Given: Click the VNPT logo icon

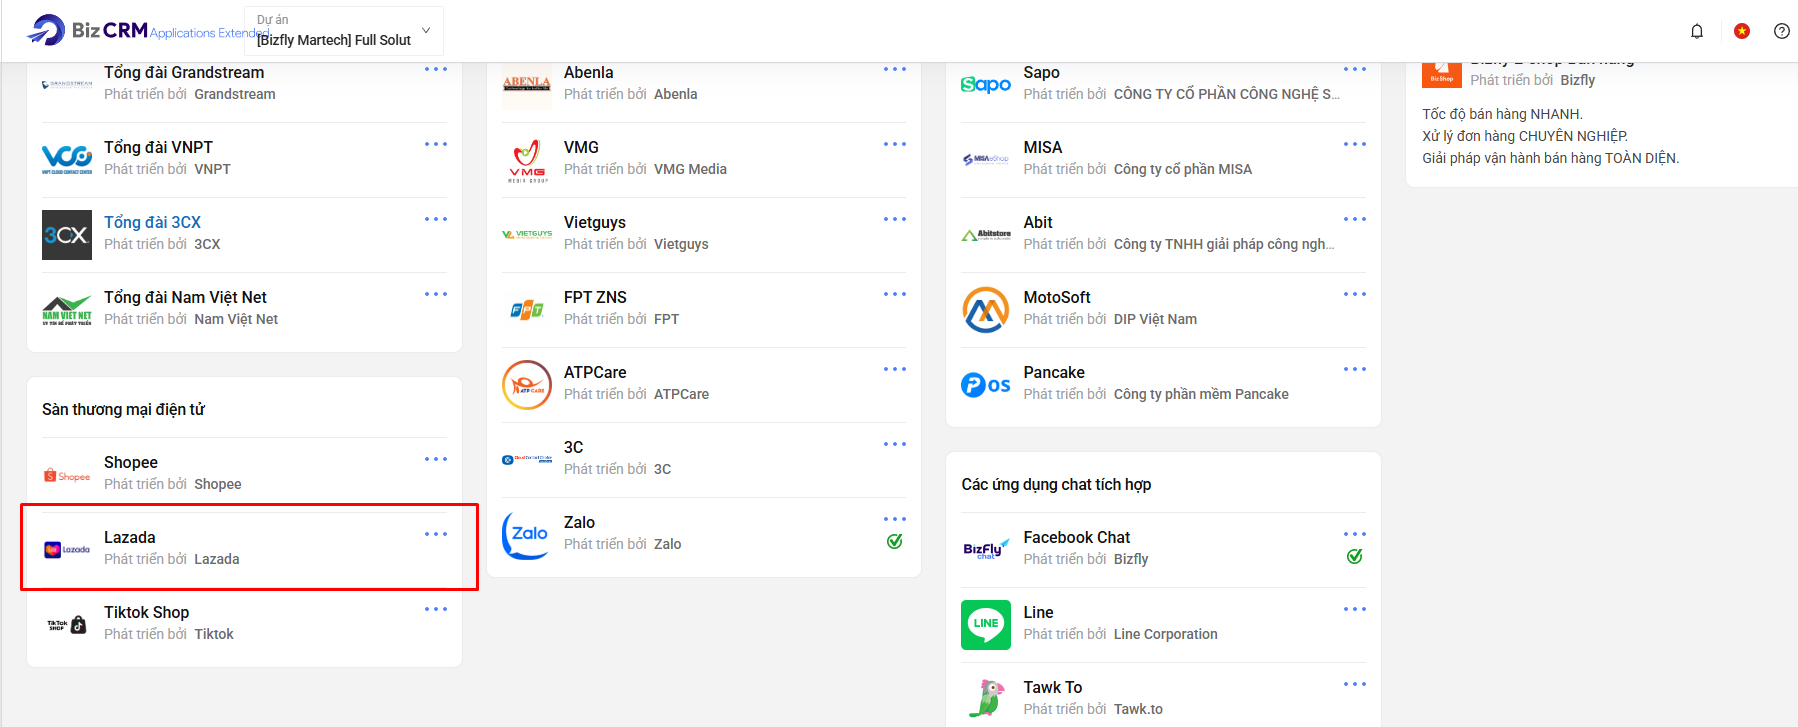Looking at the screenshot, I should click(x=67, y=160).
